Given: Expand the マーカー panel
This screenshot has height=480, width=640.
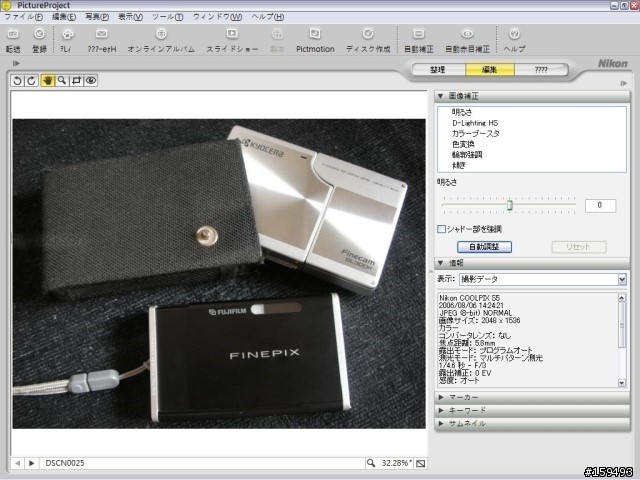Looking at the screenshot, I should coord(441,397).
